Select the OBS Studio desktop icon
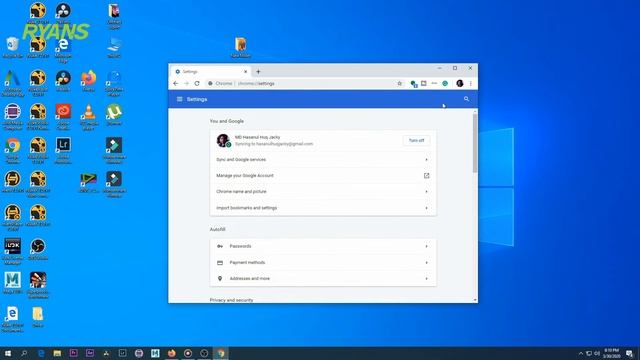 38,249
